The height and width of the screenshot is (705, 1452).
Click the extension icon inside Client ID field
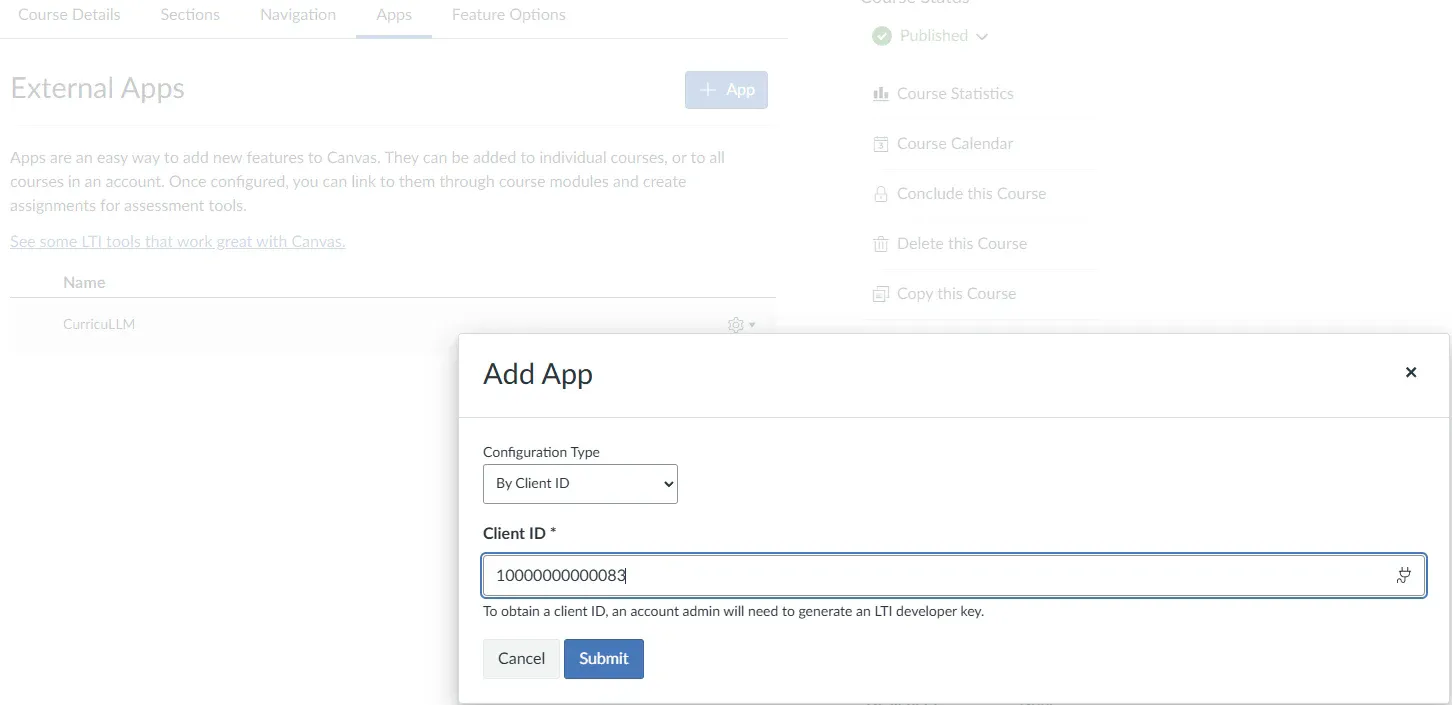(1403, 575)
